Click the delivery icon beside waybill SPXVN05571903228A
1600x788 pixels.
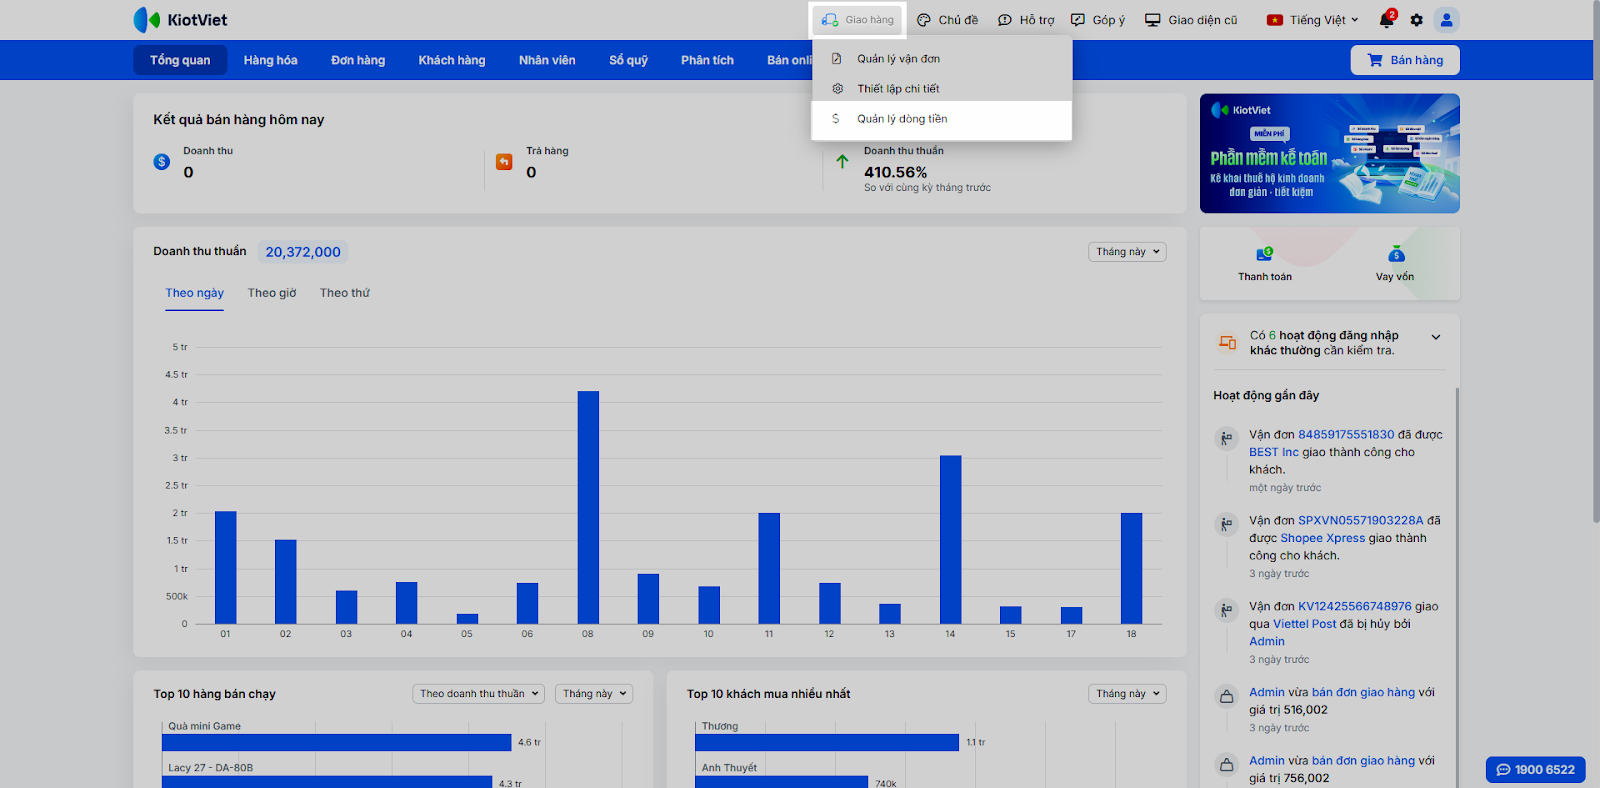coord(1226,524)
